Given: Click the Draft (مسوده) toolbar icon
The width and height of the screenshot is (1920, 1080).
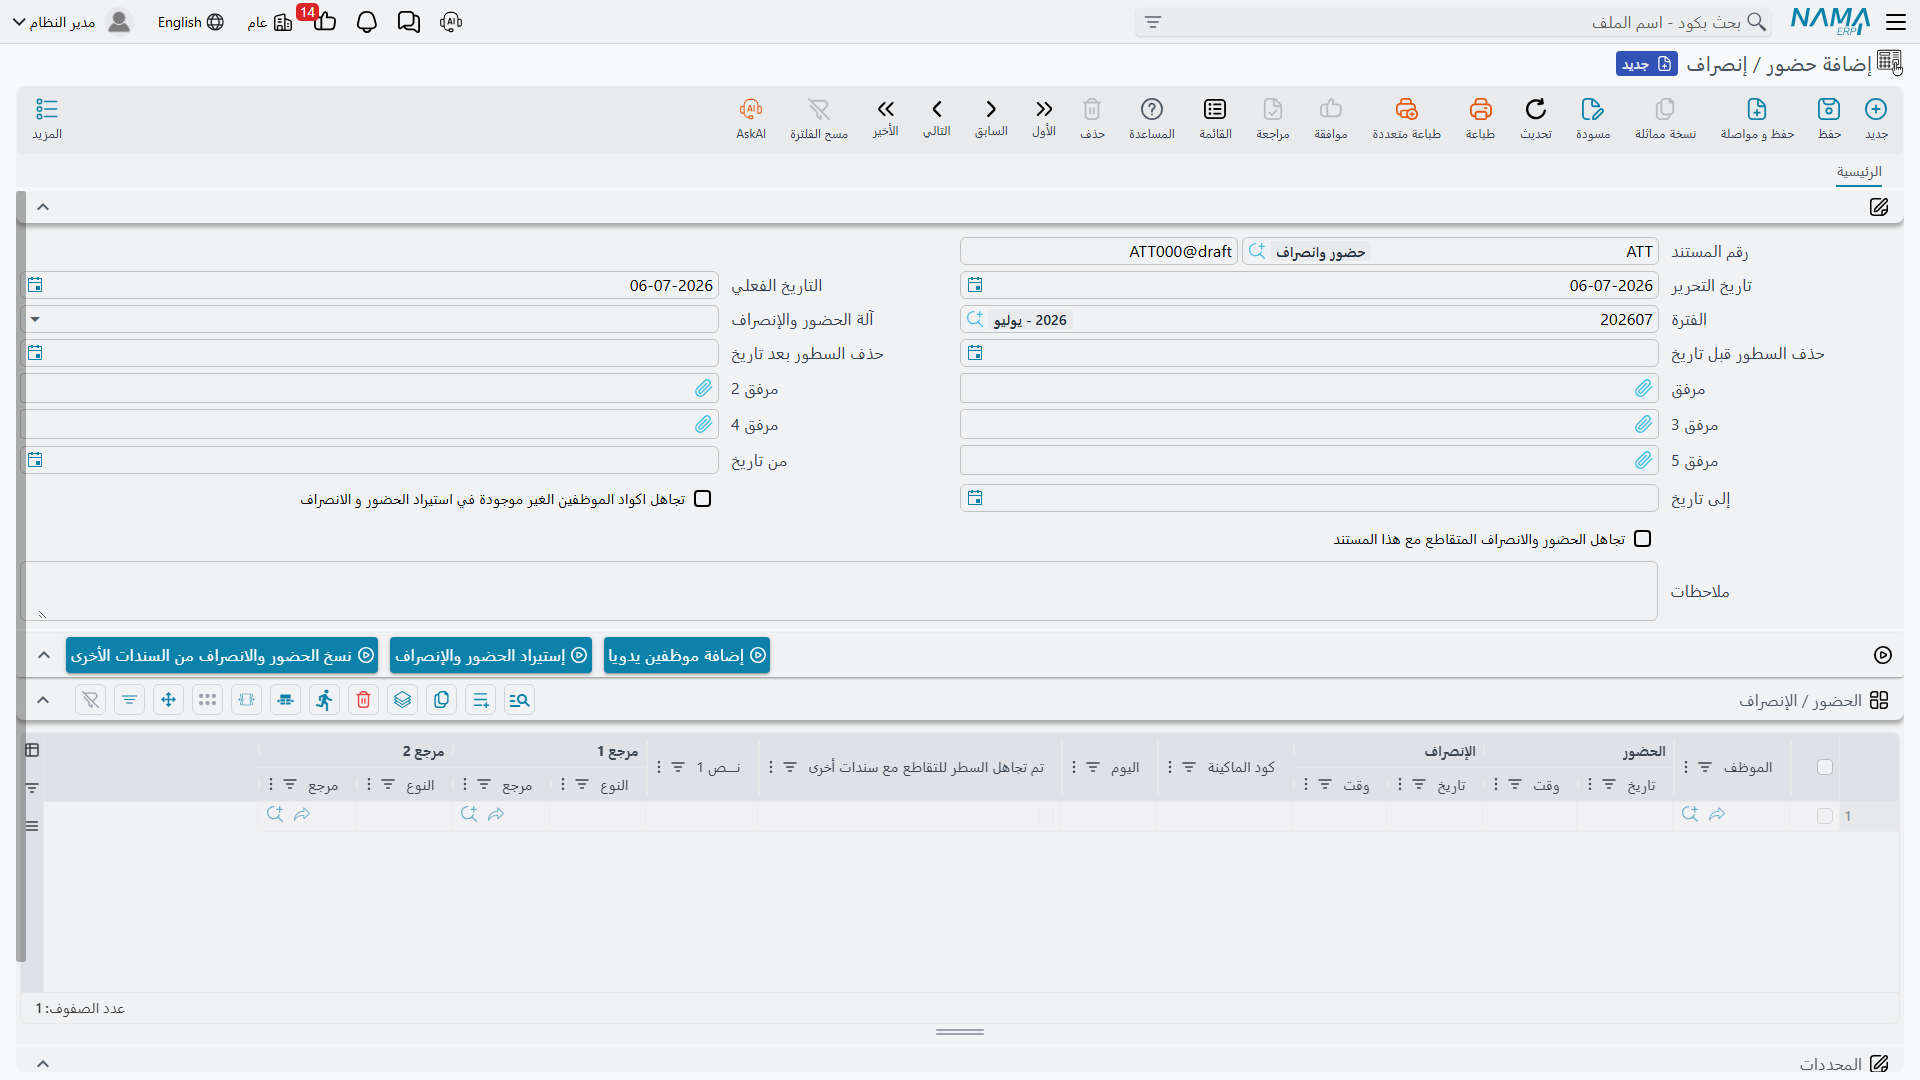Looking at the screenshot, I should point(1593,109).
